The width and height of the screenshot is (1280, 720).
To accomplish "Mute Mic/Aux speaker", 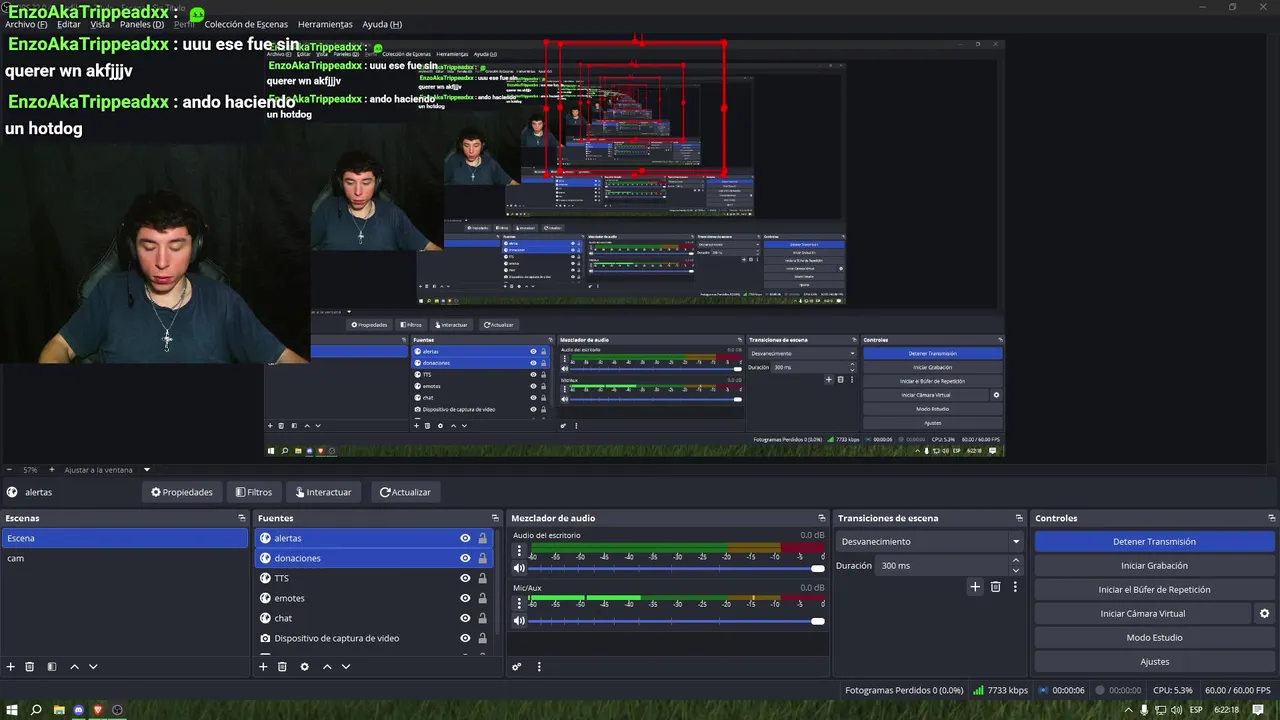I will tap(519, 621).
